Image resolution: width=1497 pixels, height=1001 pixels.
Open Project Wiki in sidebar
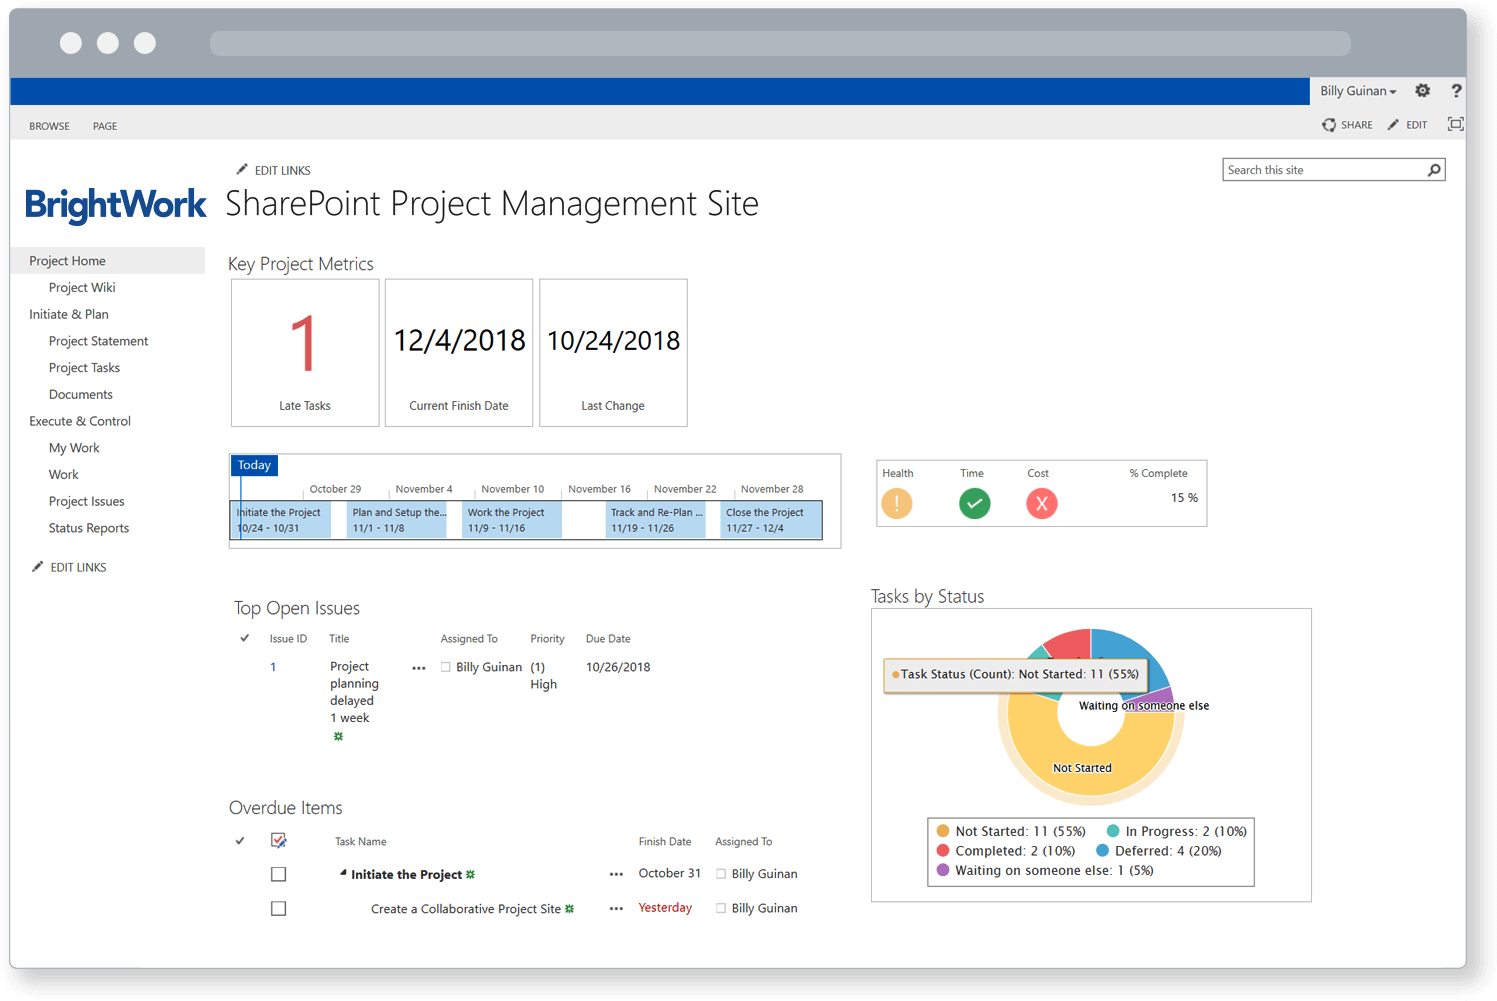pos(82,288)
